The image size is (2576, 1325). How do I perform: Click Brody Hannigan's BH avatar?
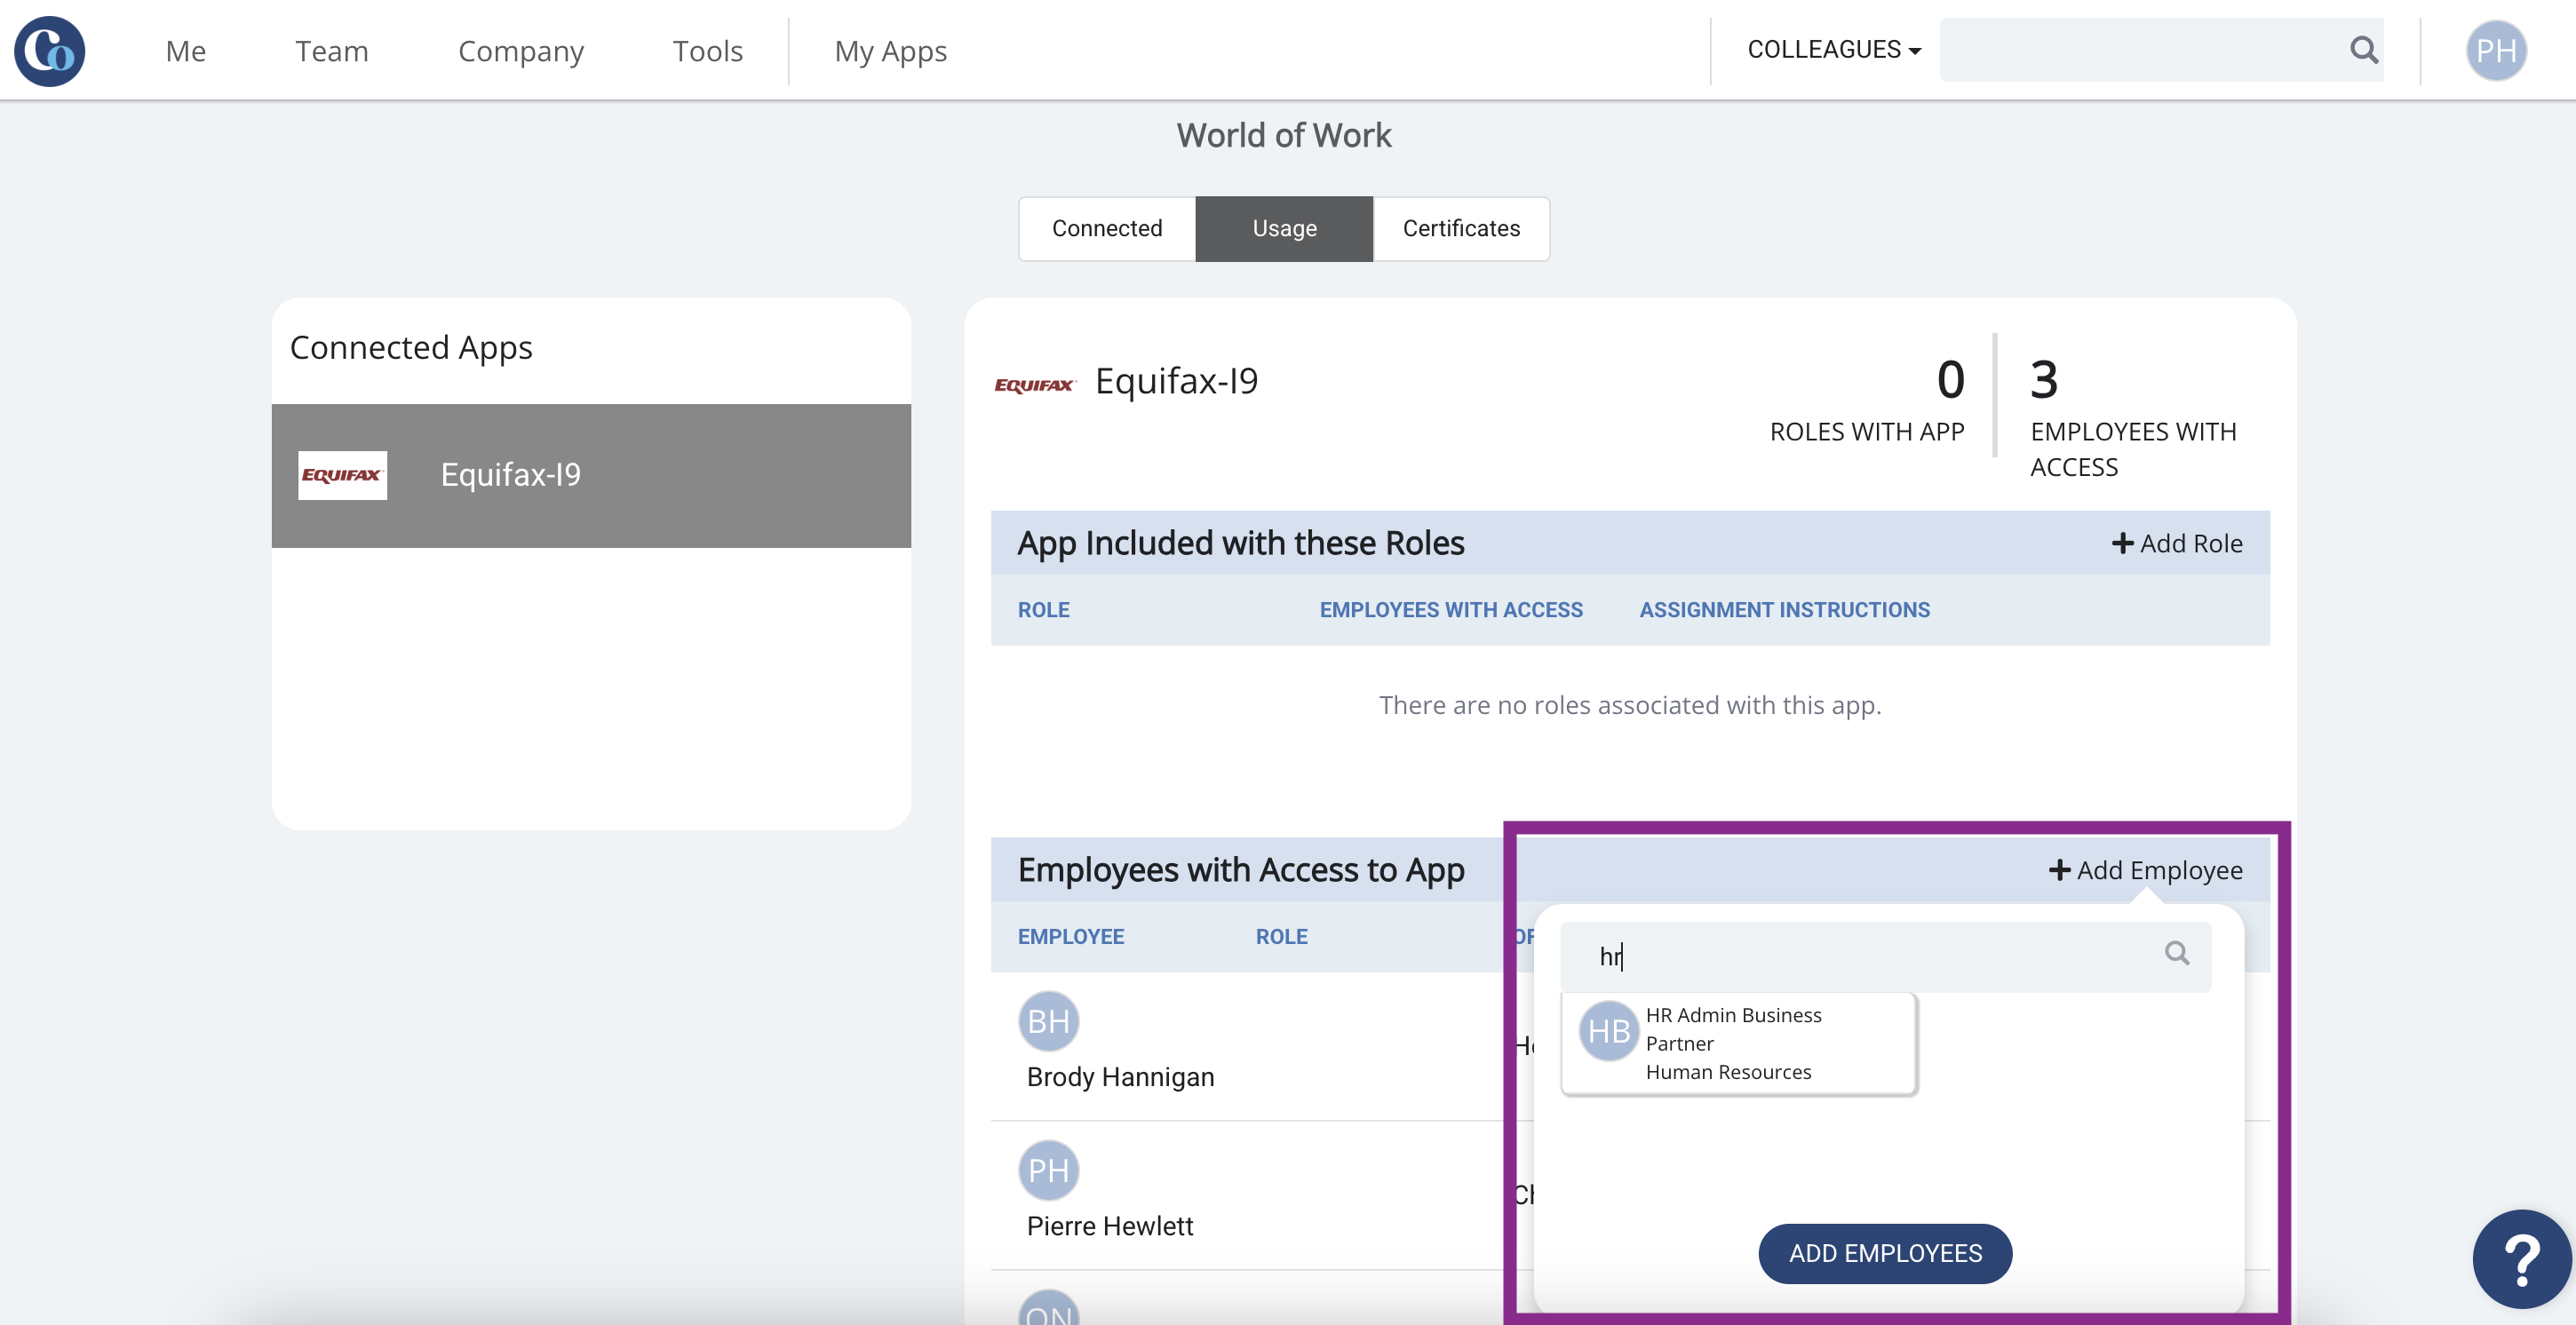(1048, 1021)
